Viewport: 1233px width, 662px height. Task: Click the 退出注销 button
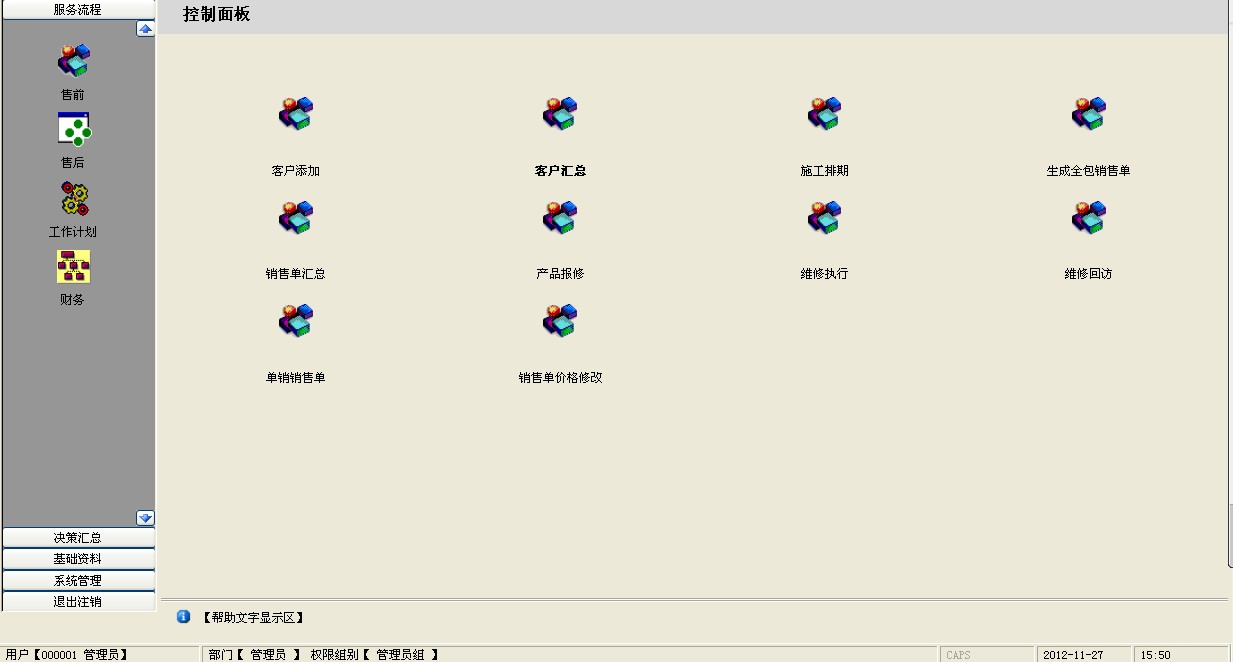(x=78, y=602)
